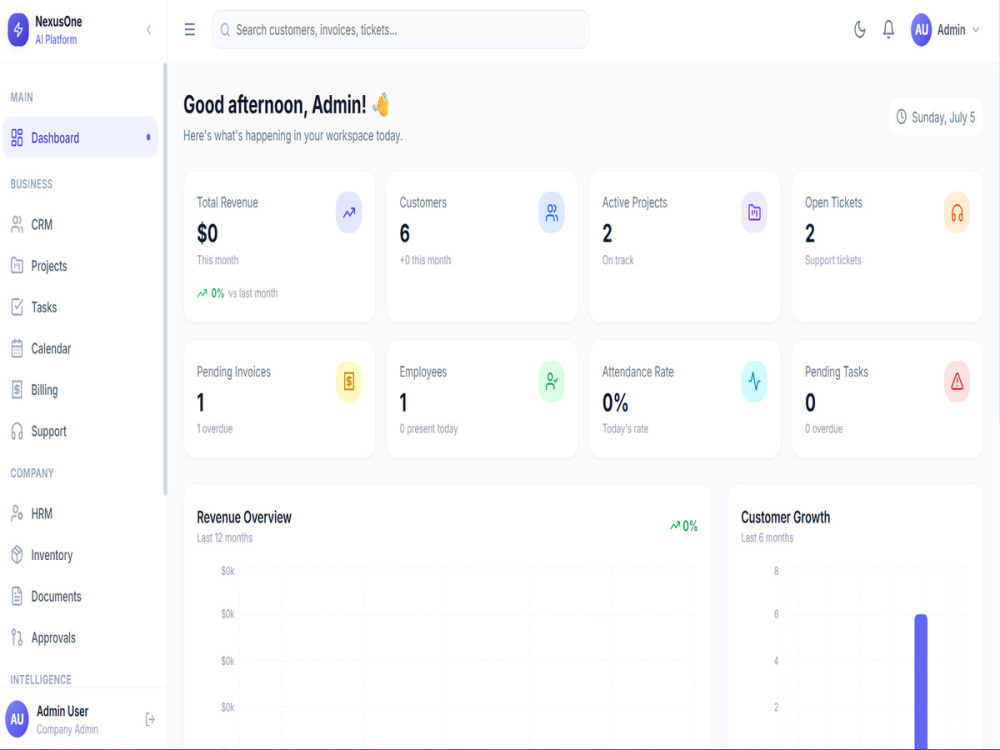The image size is (1000, 750).
Task: Click the Calendar icon in the sidebar
Action: point(17,349)
